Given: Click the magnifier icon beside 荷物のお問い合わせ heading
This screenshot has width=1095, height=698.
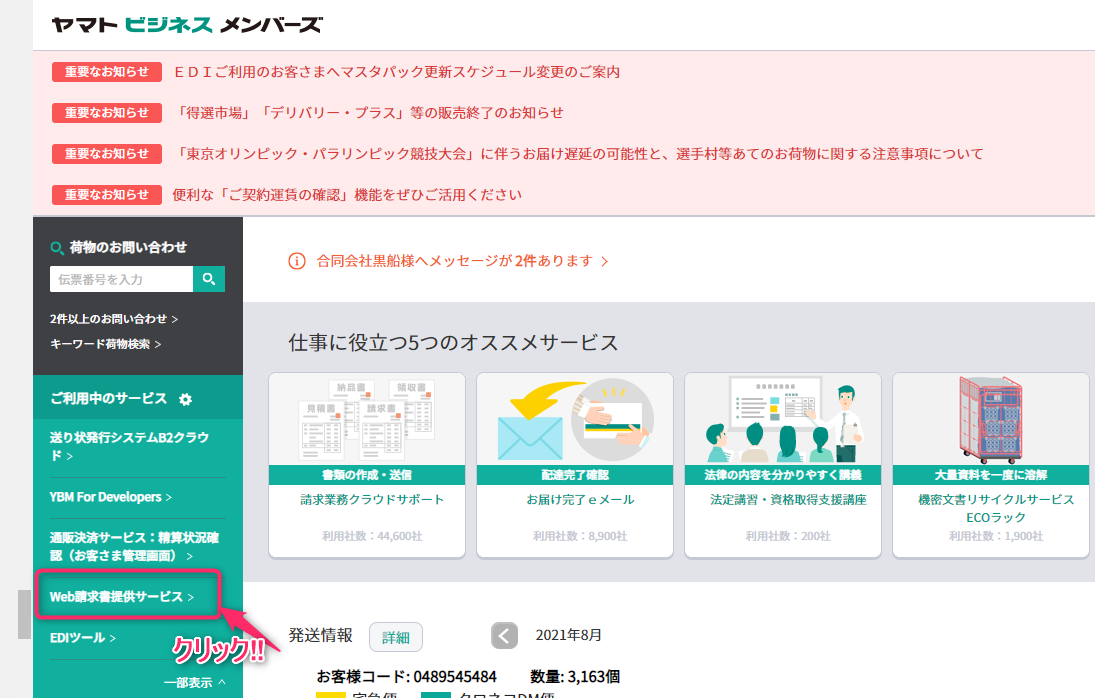Looking at the screenshot, I should click(57, 248).
